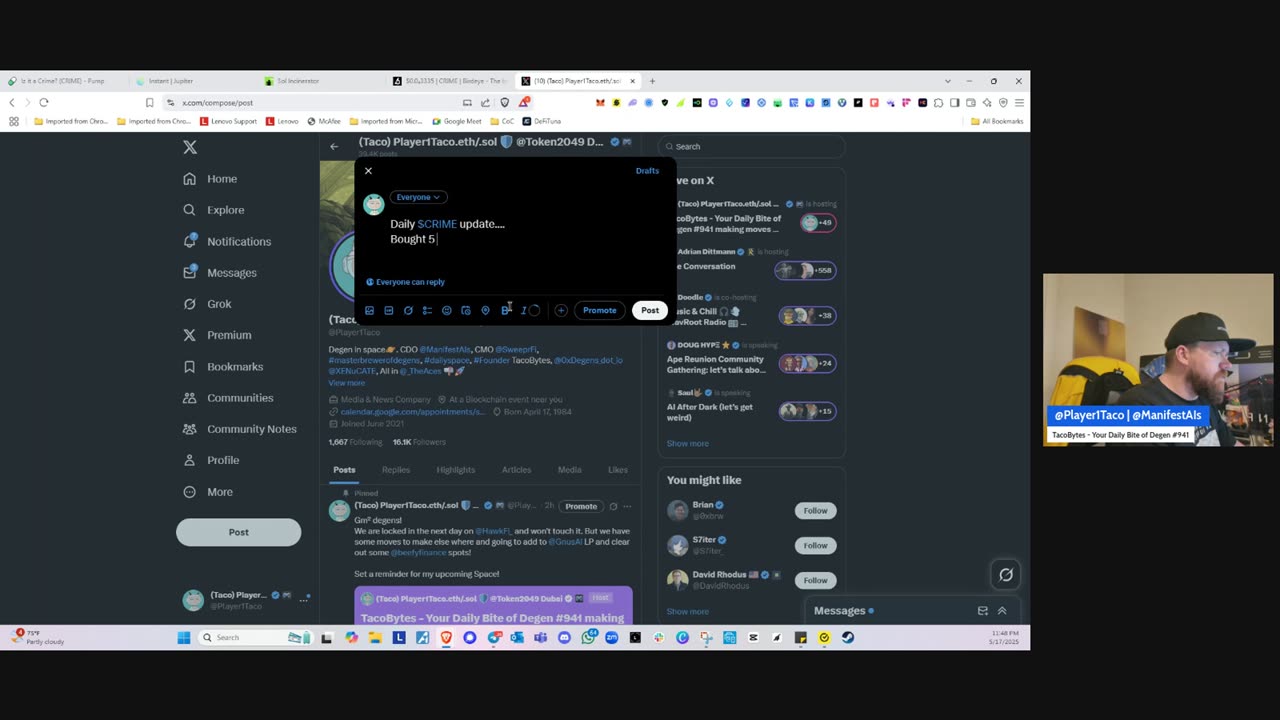Change who can reply setting
This screenshot has width=1280, height=720.
point(405,282)
